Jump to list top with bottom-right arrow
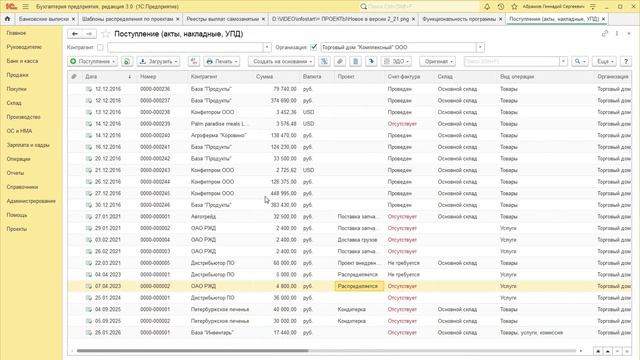 point(598,351)
